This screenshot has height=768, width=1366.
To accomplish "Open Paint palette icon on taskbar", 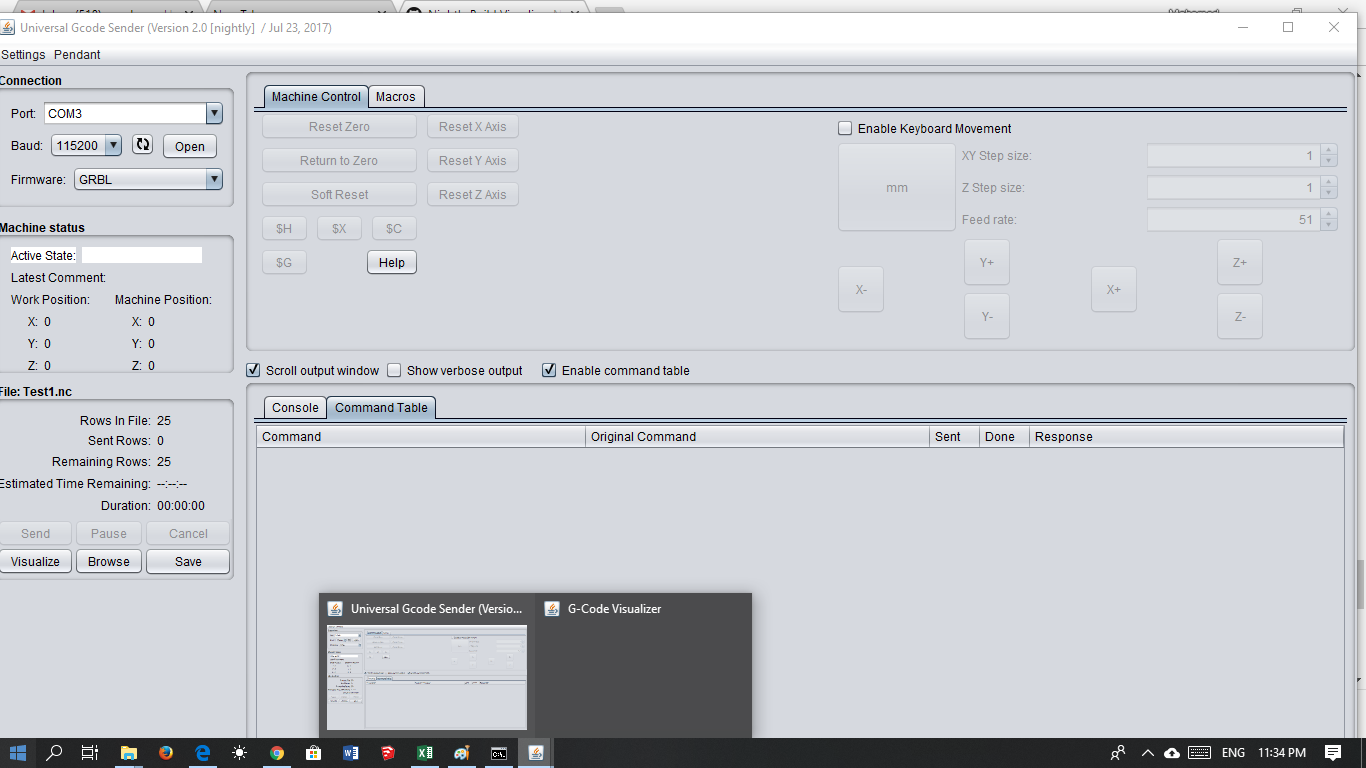I will (x=461, y=753).
